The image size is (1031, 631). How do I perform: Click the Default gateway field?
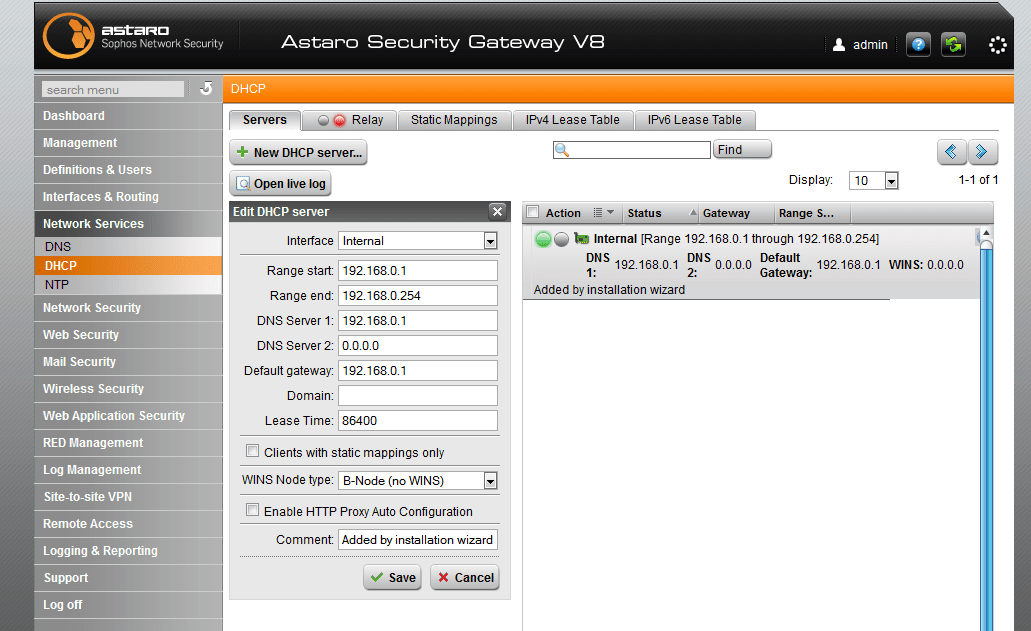(x=418, y=371)
